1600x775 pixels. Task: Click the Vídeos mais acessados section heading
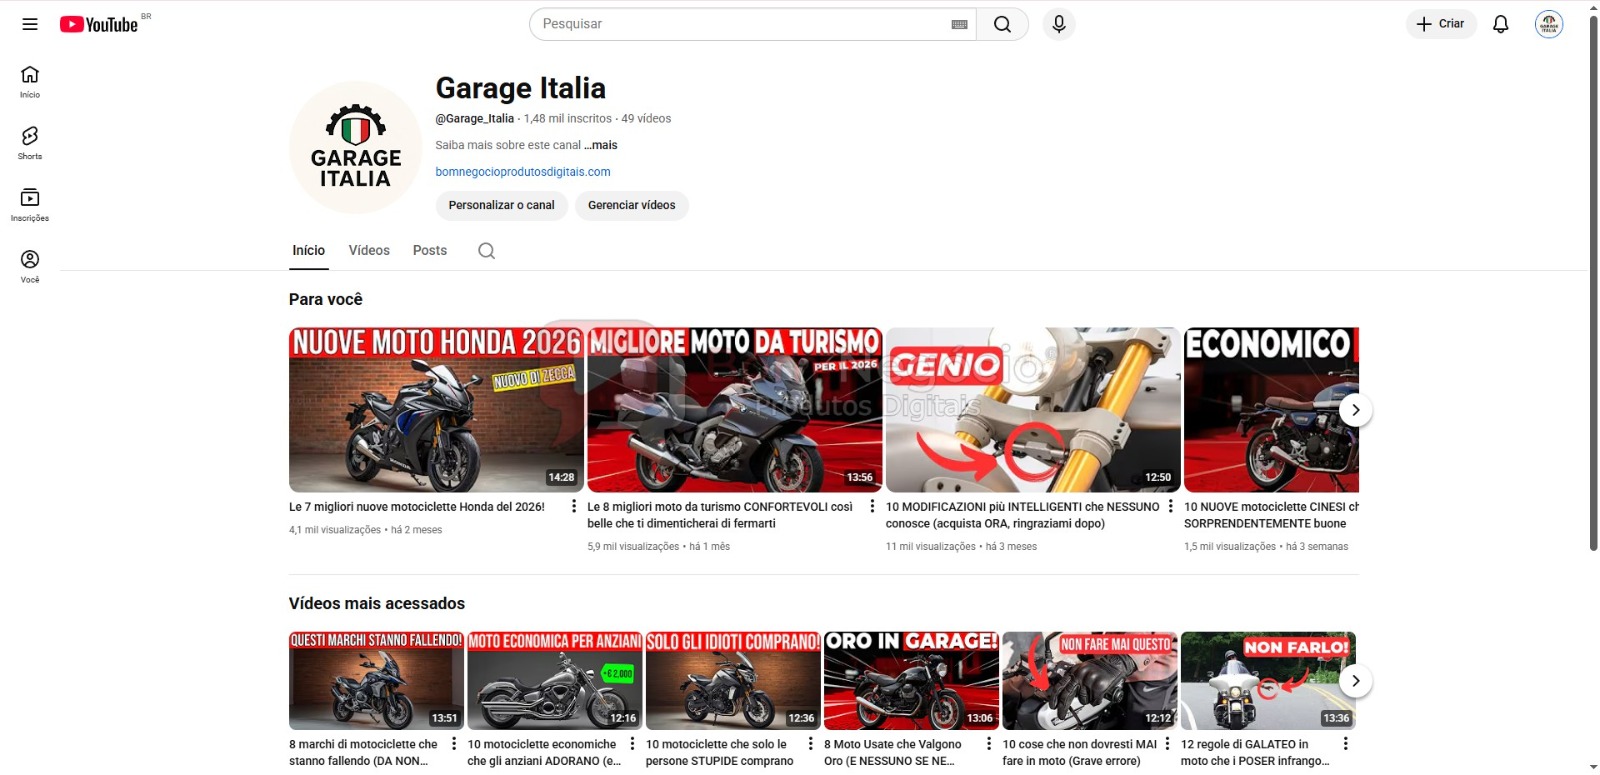(377, 604)
